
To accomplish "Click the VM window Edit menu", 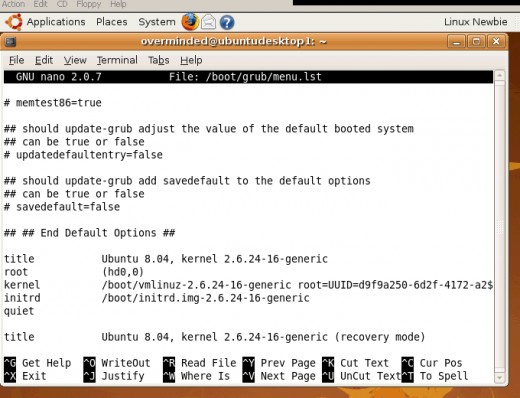I will click(x=41, y=4).
